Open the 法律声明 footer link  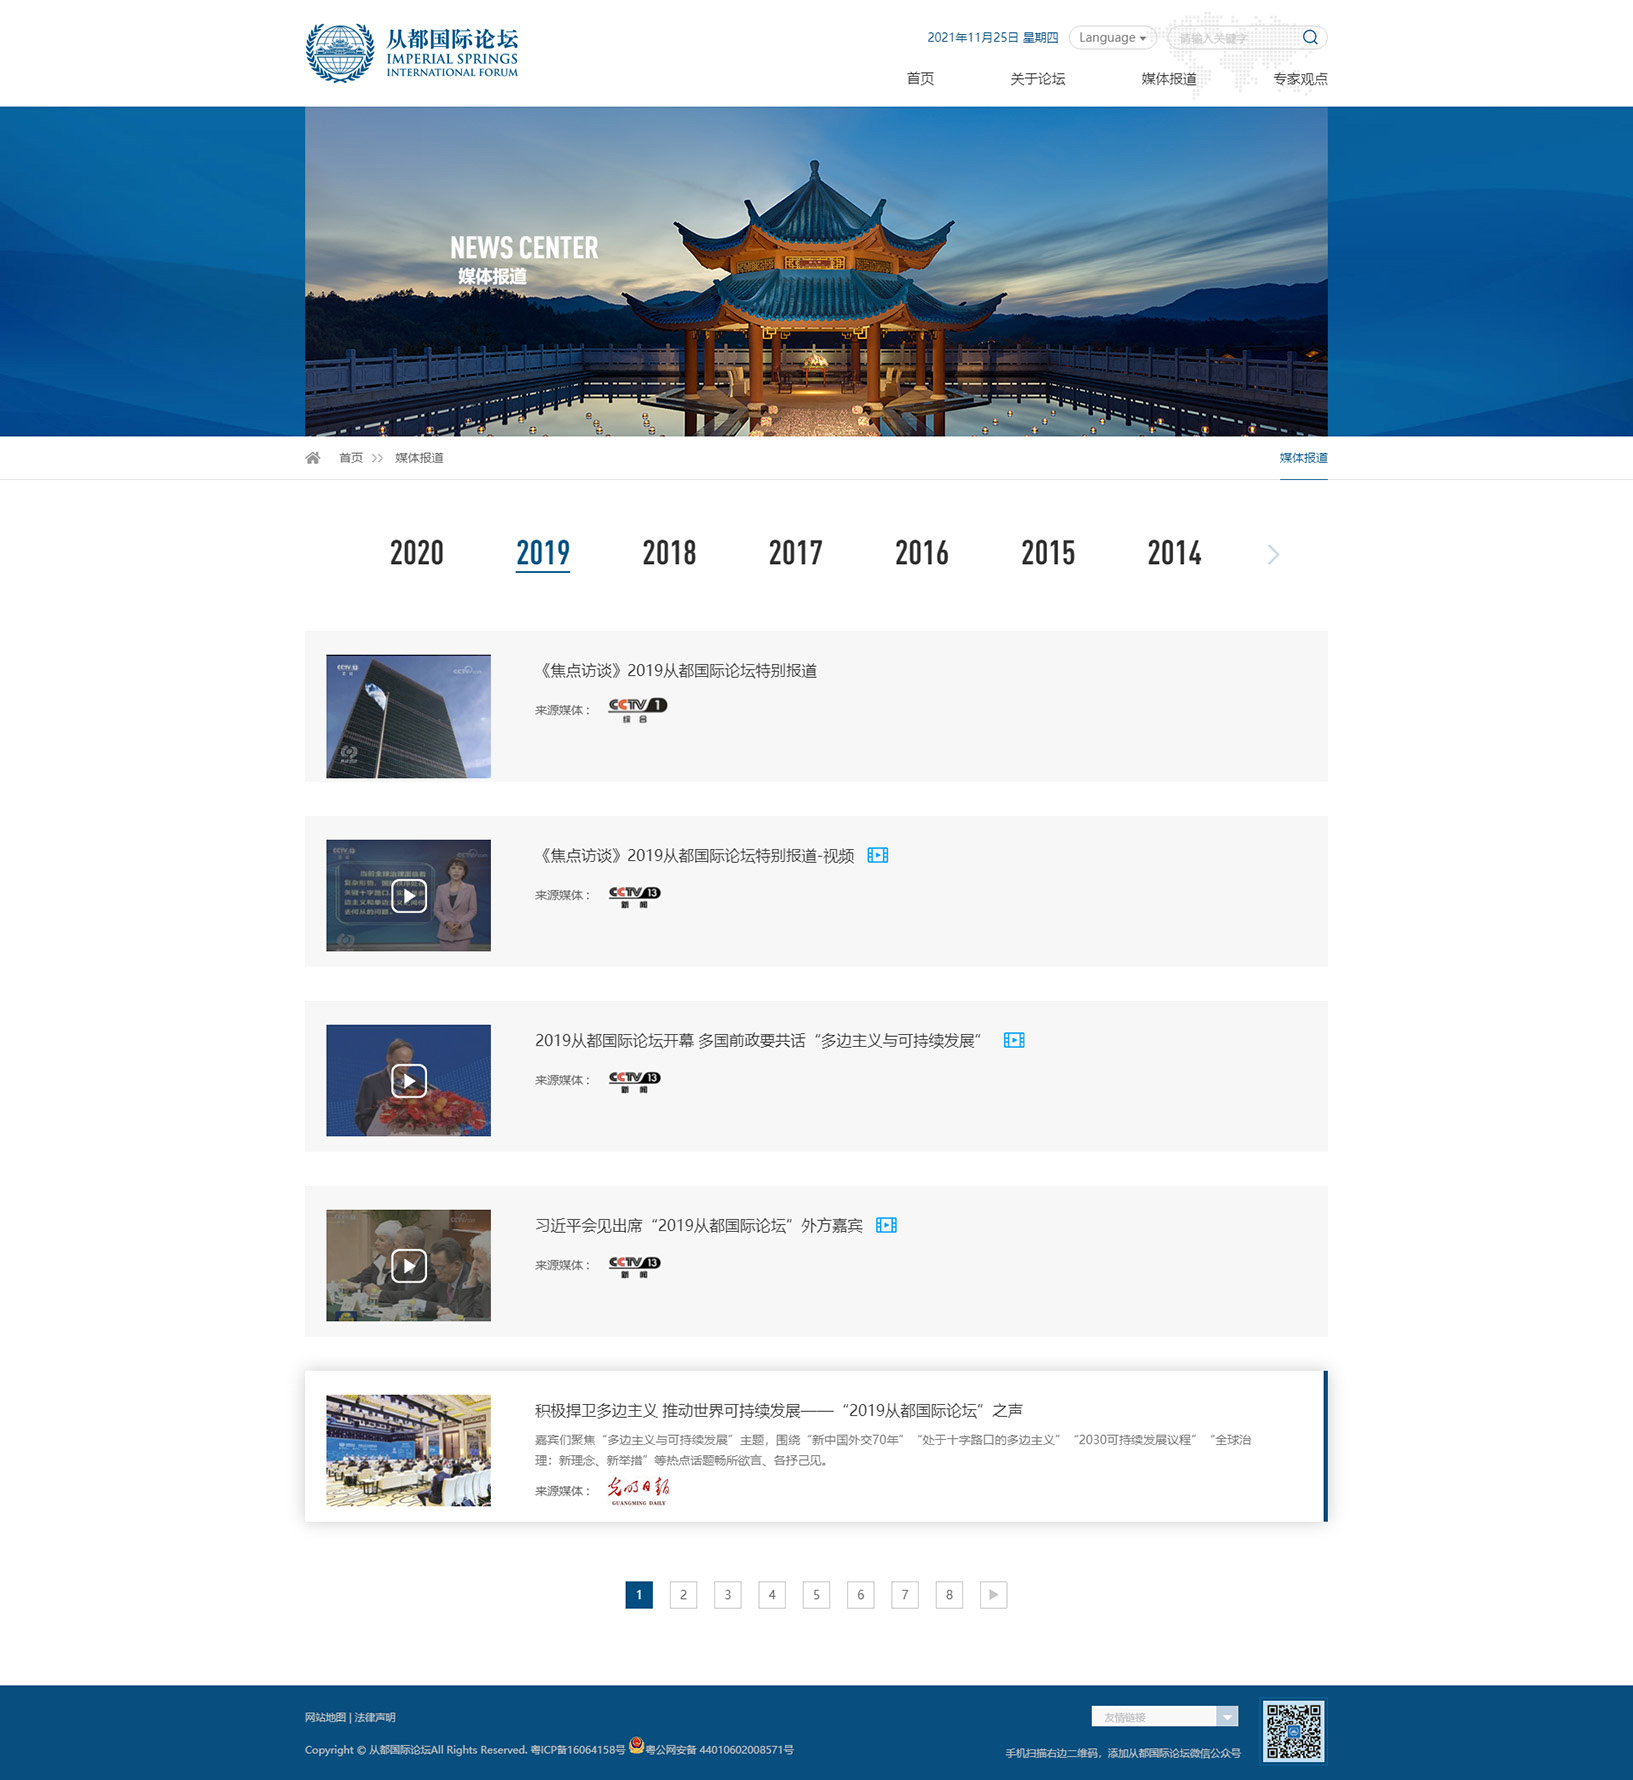click(375, 1718)
